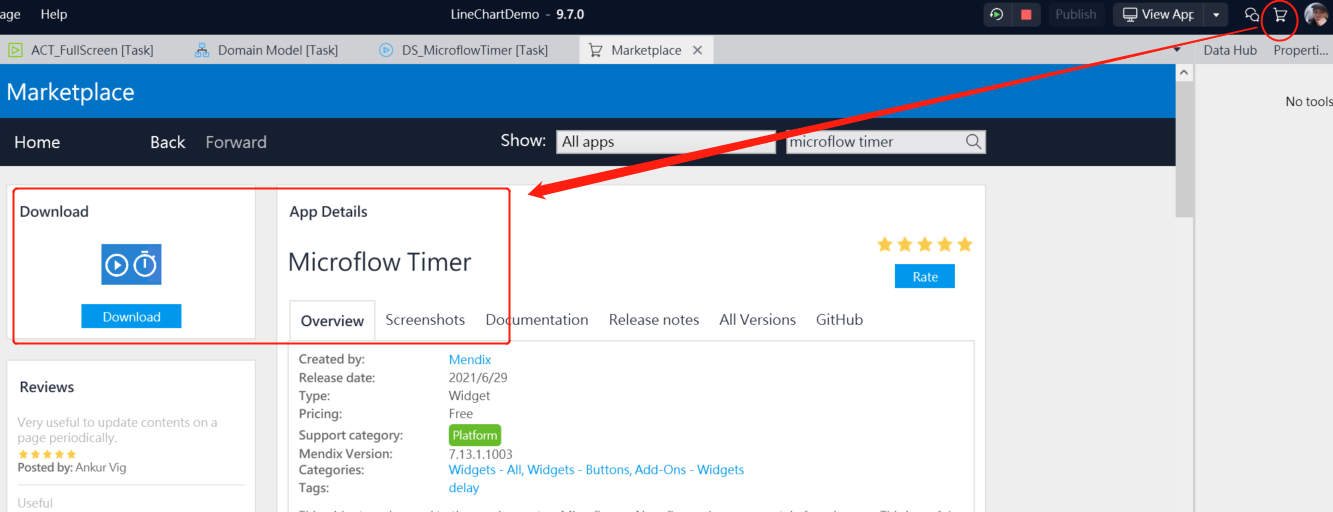The height and width of the screenshot is (512, 1333).
Task: Open the Data Hub pane tab
Action: tap(1230, 50)
